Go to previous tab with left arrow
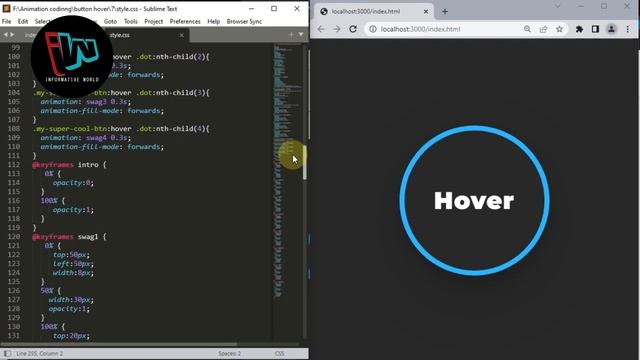This screenshot has width=640, height=360. 6,35
